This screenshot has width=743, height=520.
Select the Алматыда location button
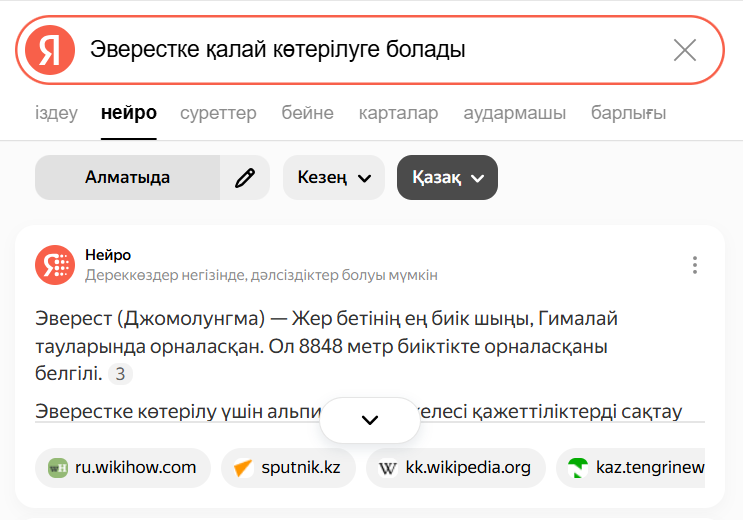pyautogui.click(x=127, y=178)
